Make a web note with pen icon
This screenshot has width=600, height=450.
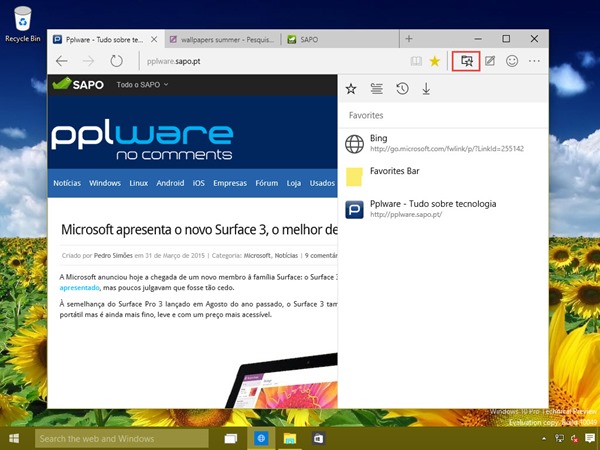490,61
